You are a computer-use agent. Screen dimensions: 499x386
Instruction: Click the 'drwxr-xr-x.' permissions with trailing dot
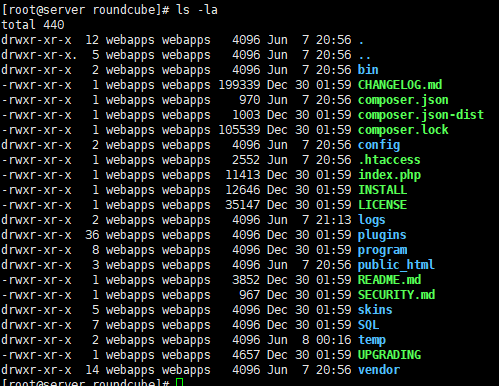point(39,55)
